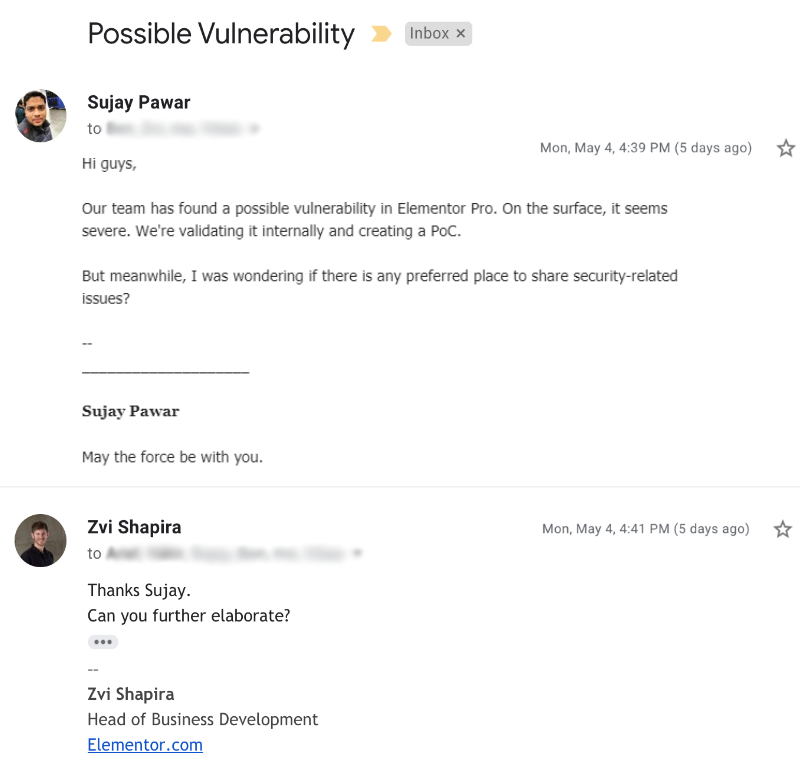Viewport: 800px width, 760px height.
Task: Remove the Inbox label with its X
Action: [x=461, y=34]
